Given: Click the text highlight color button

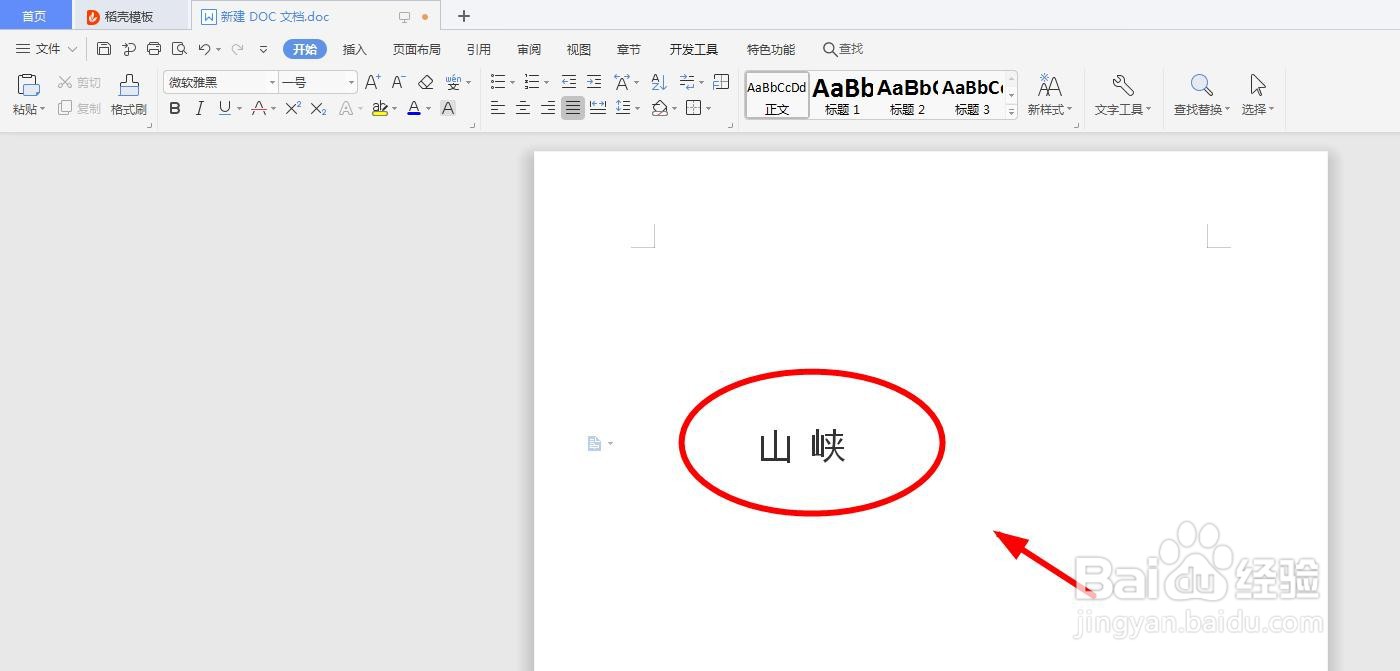Looking at the screenshot, I should point(379,108).
